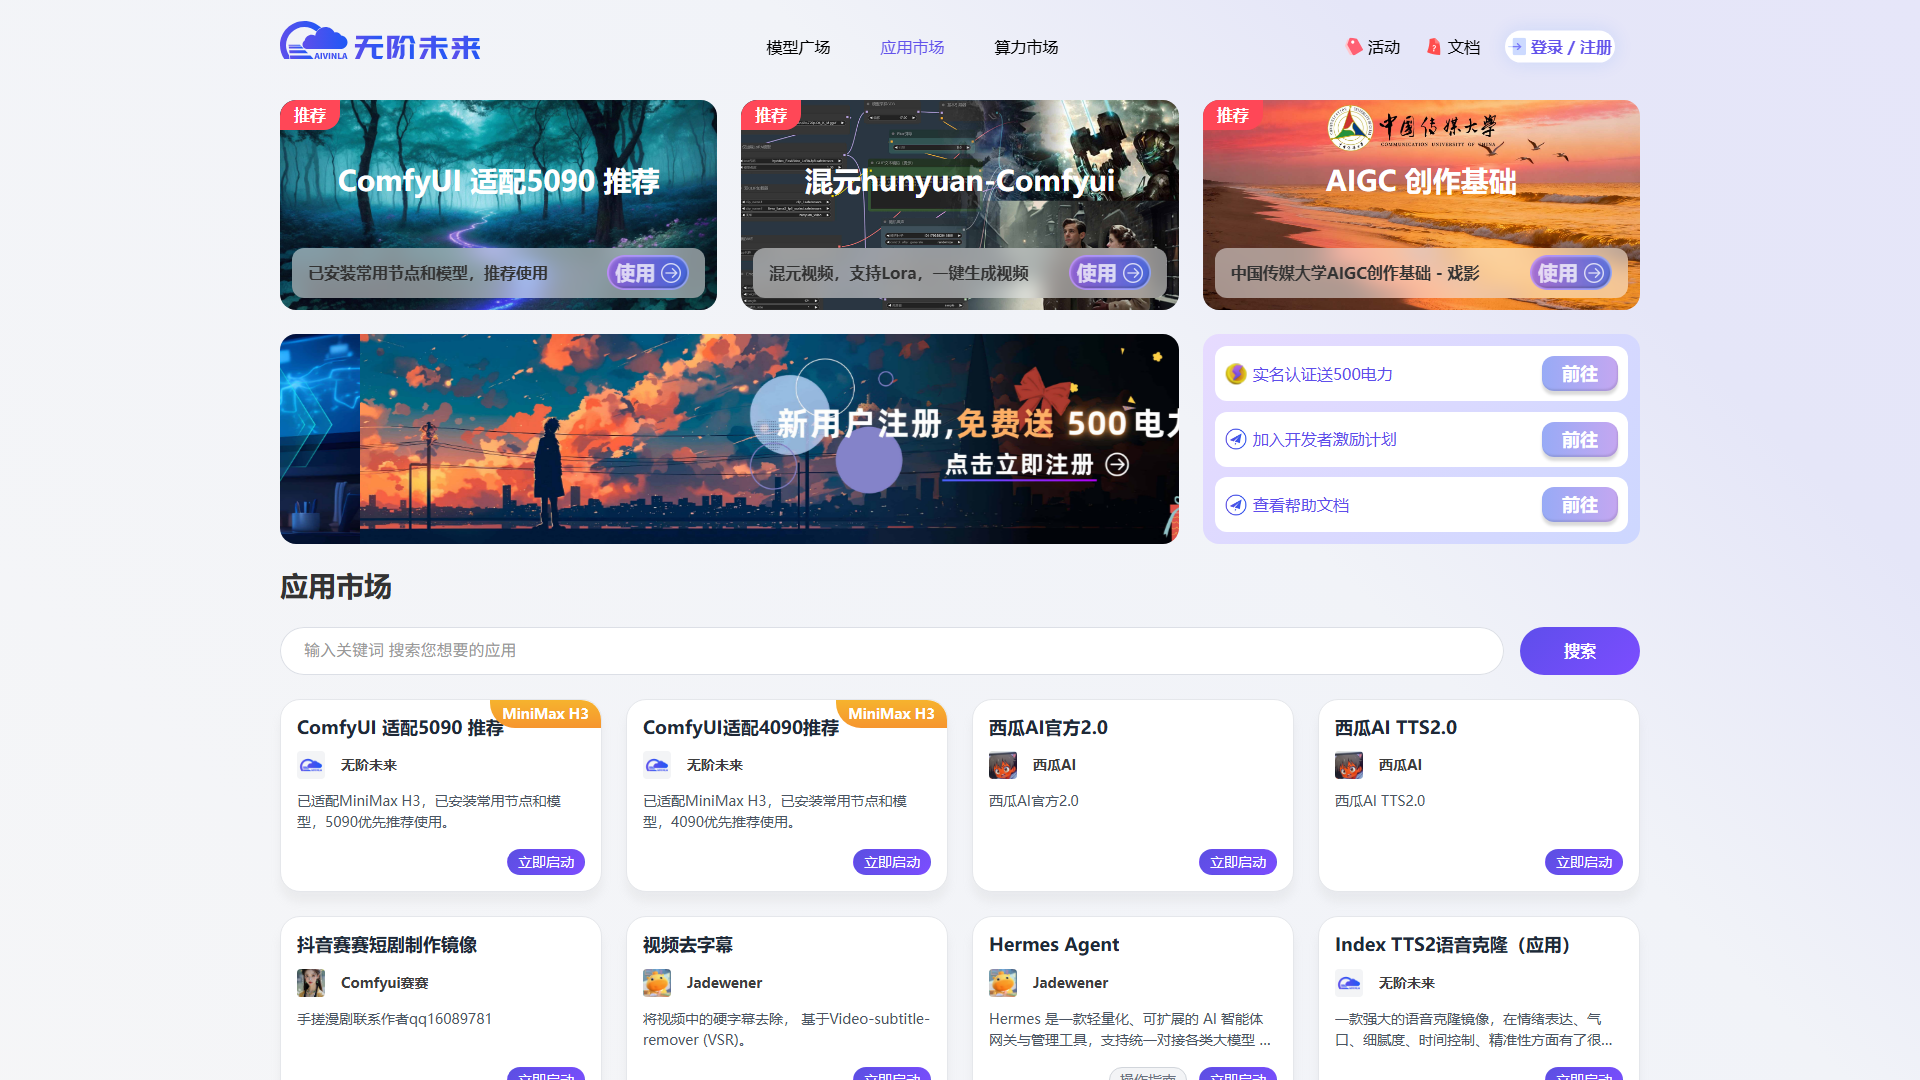This screenshot has height=1080, width=1920.
Task: Click MiniMax H3 badge on ComfyUI 适配5090 card
Action: 546,713
